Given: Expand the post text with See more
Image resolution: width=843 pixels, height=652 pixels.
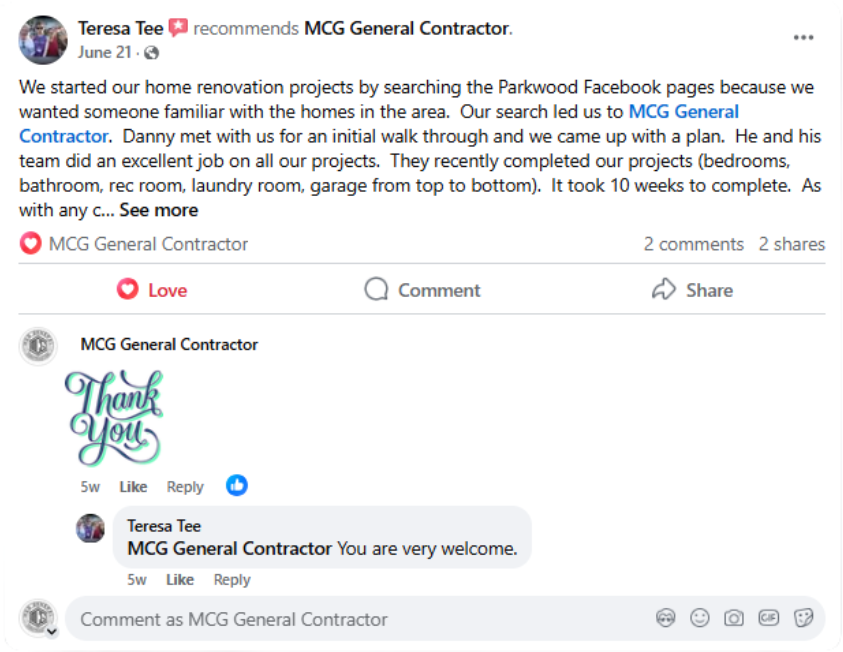Looking at the screenshot, I should 159,210.
